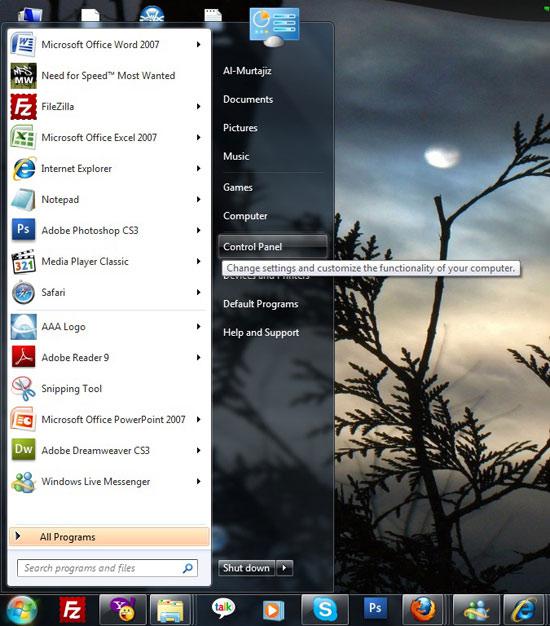This screenshot has width=550, height=626.
Task: Open Windows Media Player taskbar icon
Action: (273, 610)
